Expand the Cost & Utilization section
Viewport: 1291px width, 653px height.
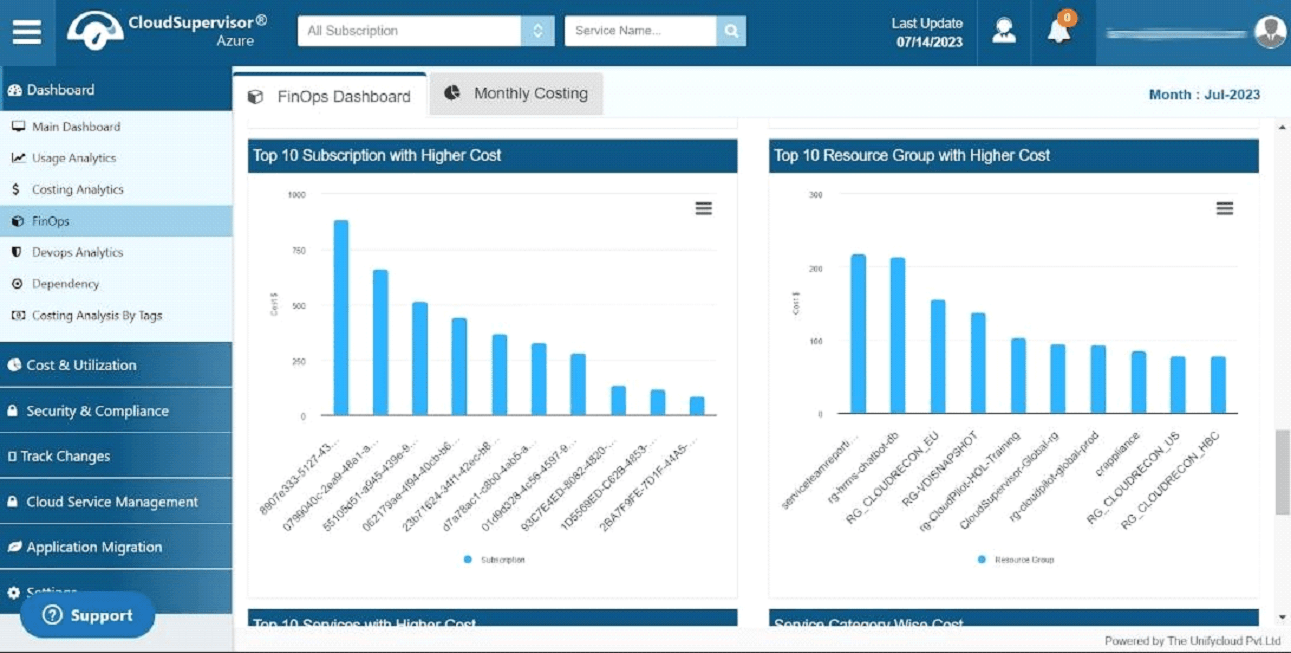coord(116,365)
